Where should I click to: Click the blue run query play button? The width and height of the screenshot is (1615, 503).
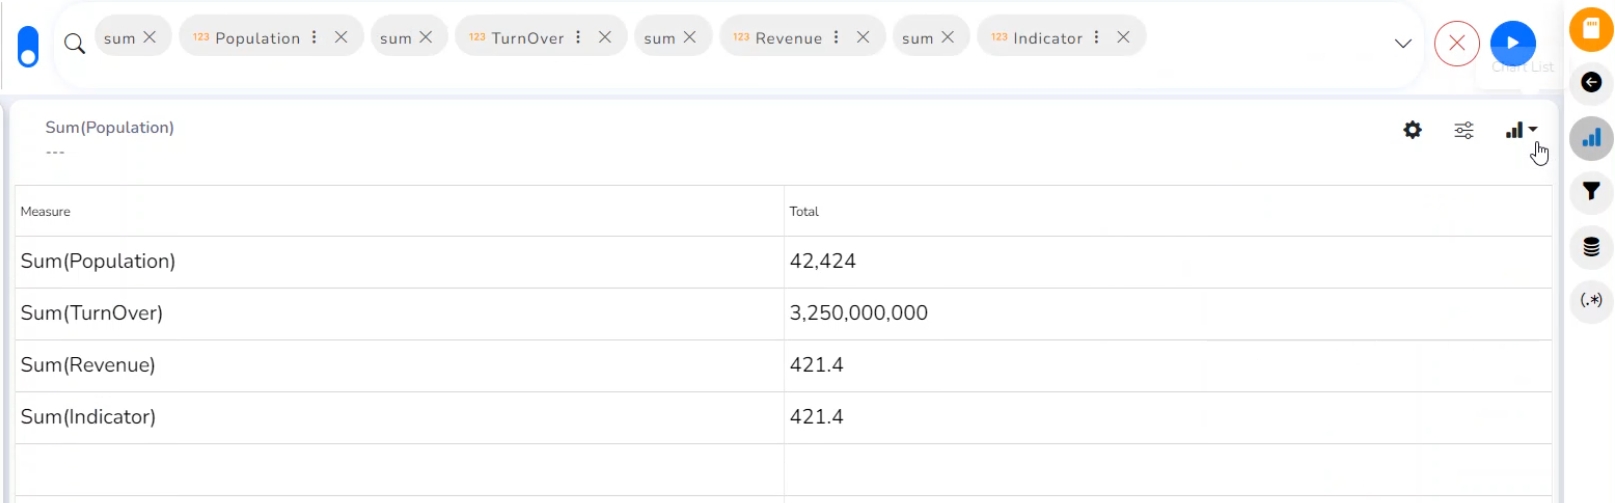1512,43
